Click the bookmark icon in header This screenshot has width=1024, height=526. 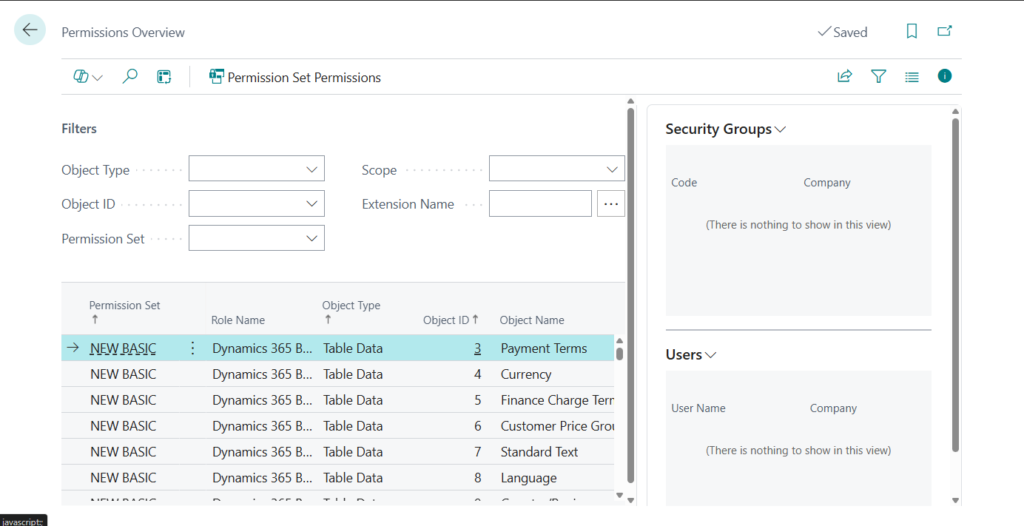click(911, 32)
